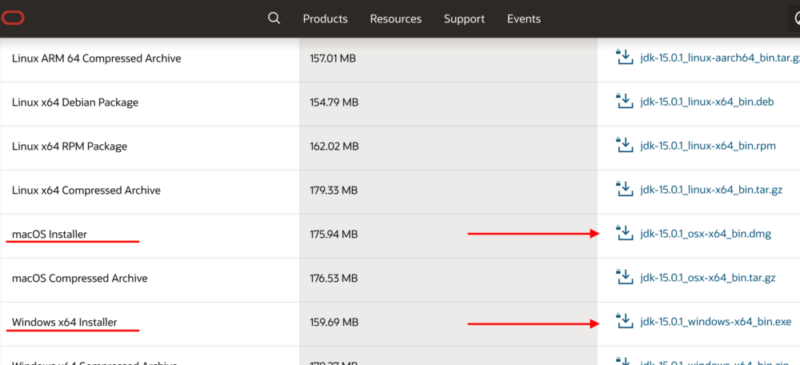Click the 175.94 MB file size

tap(334, 234)
